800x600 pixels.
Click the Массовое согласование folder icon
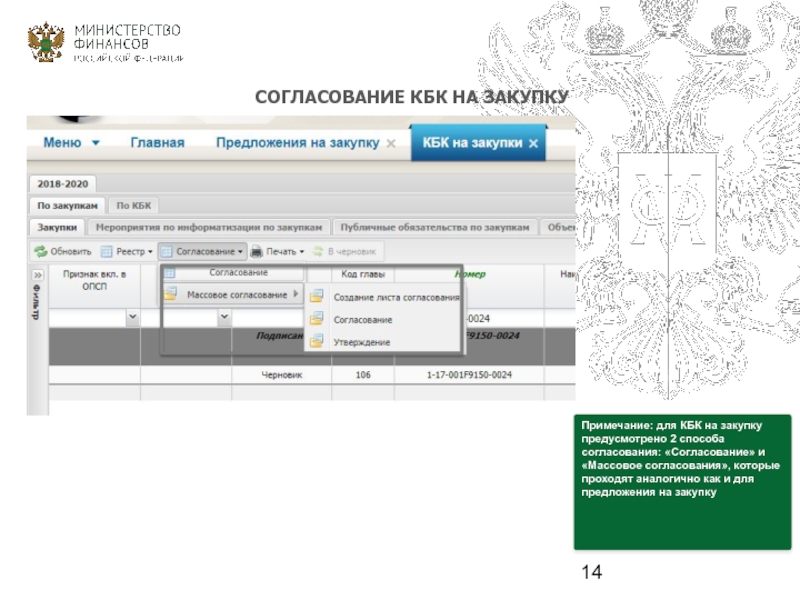coord(170,294)
